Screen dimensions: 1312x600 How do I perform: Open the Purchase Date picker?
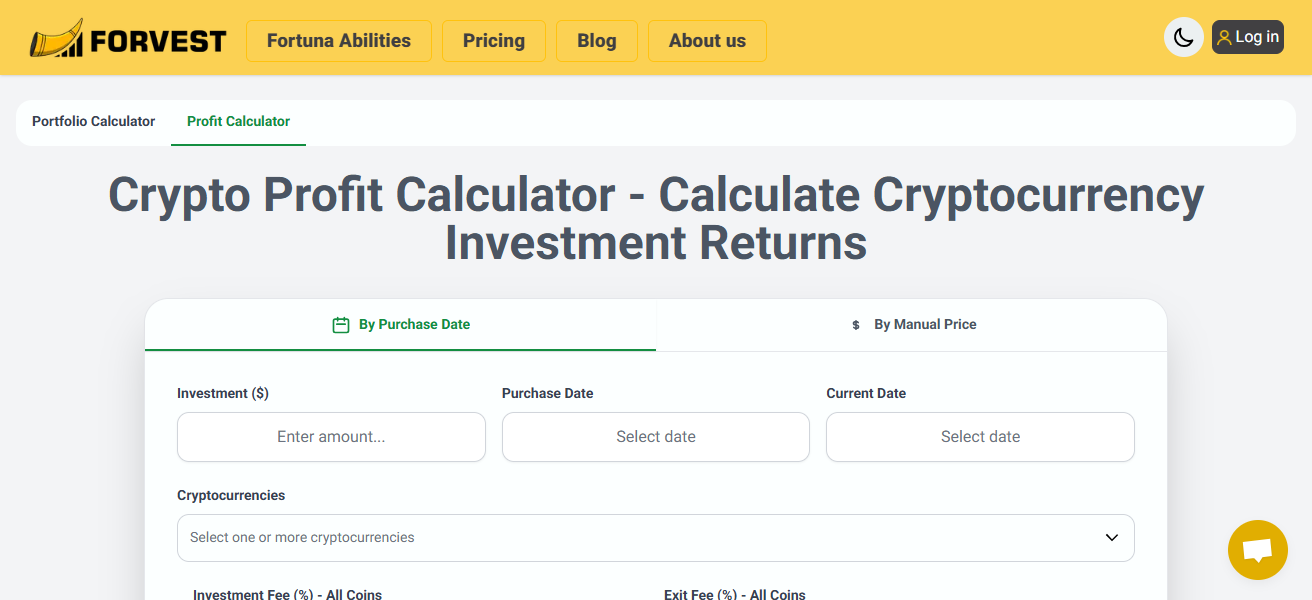coord(655,437)
